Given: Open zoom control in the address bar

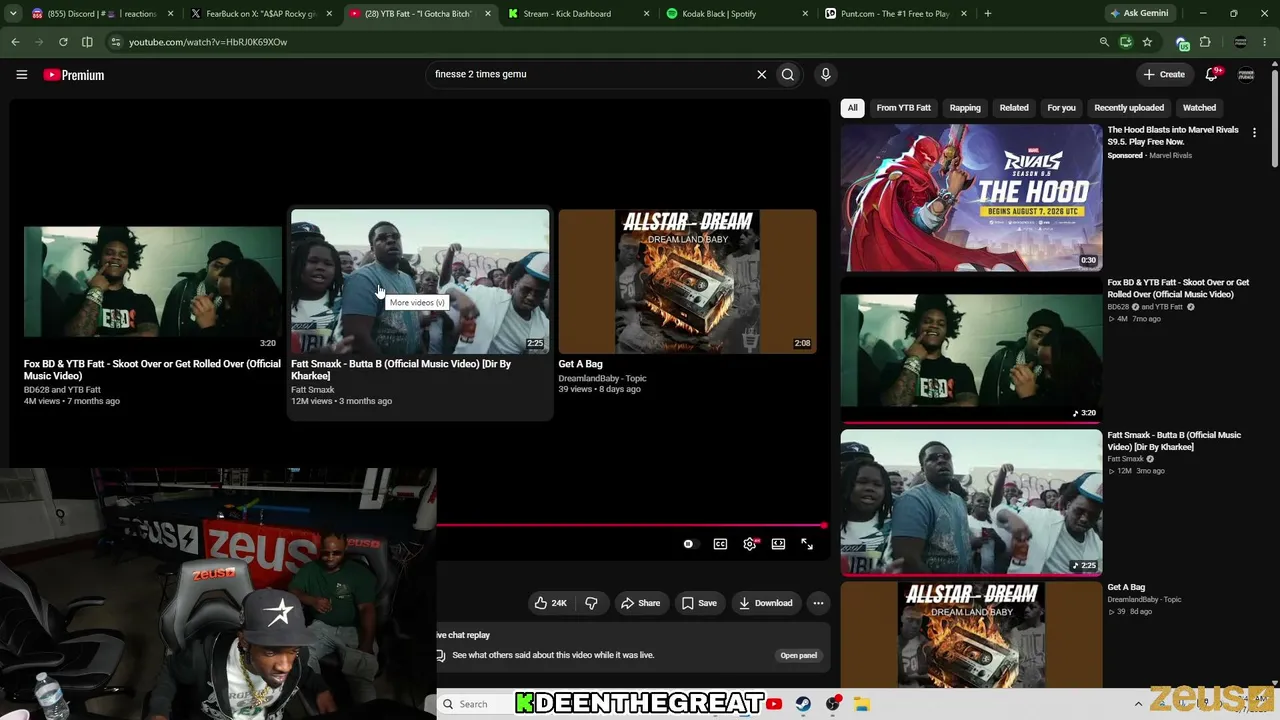Looking at the screenshot, I should (x=1104, y=42).
